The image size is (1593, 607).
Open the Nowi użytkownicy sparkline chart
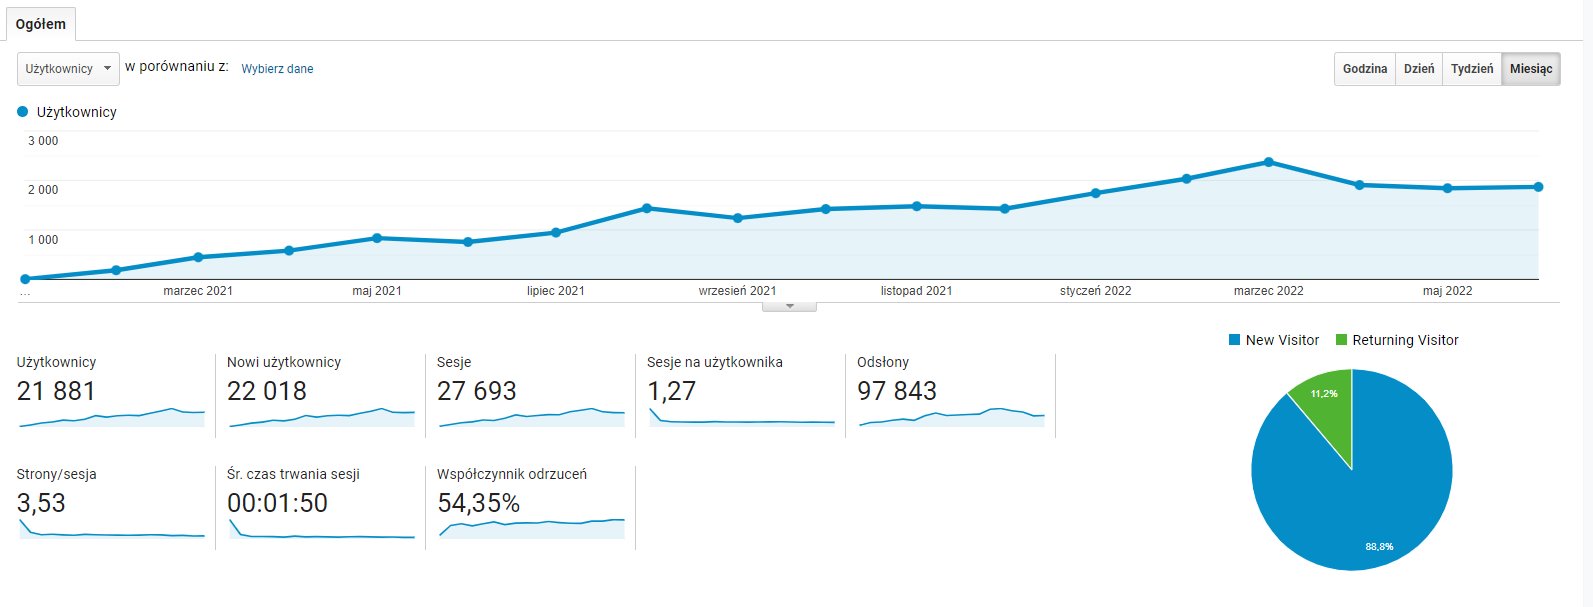click(x=320, y=417)
